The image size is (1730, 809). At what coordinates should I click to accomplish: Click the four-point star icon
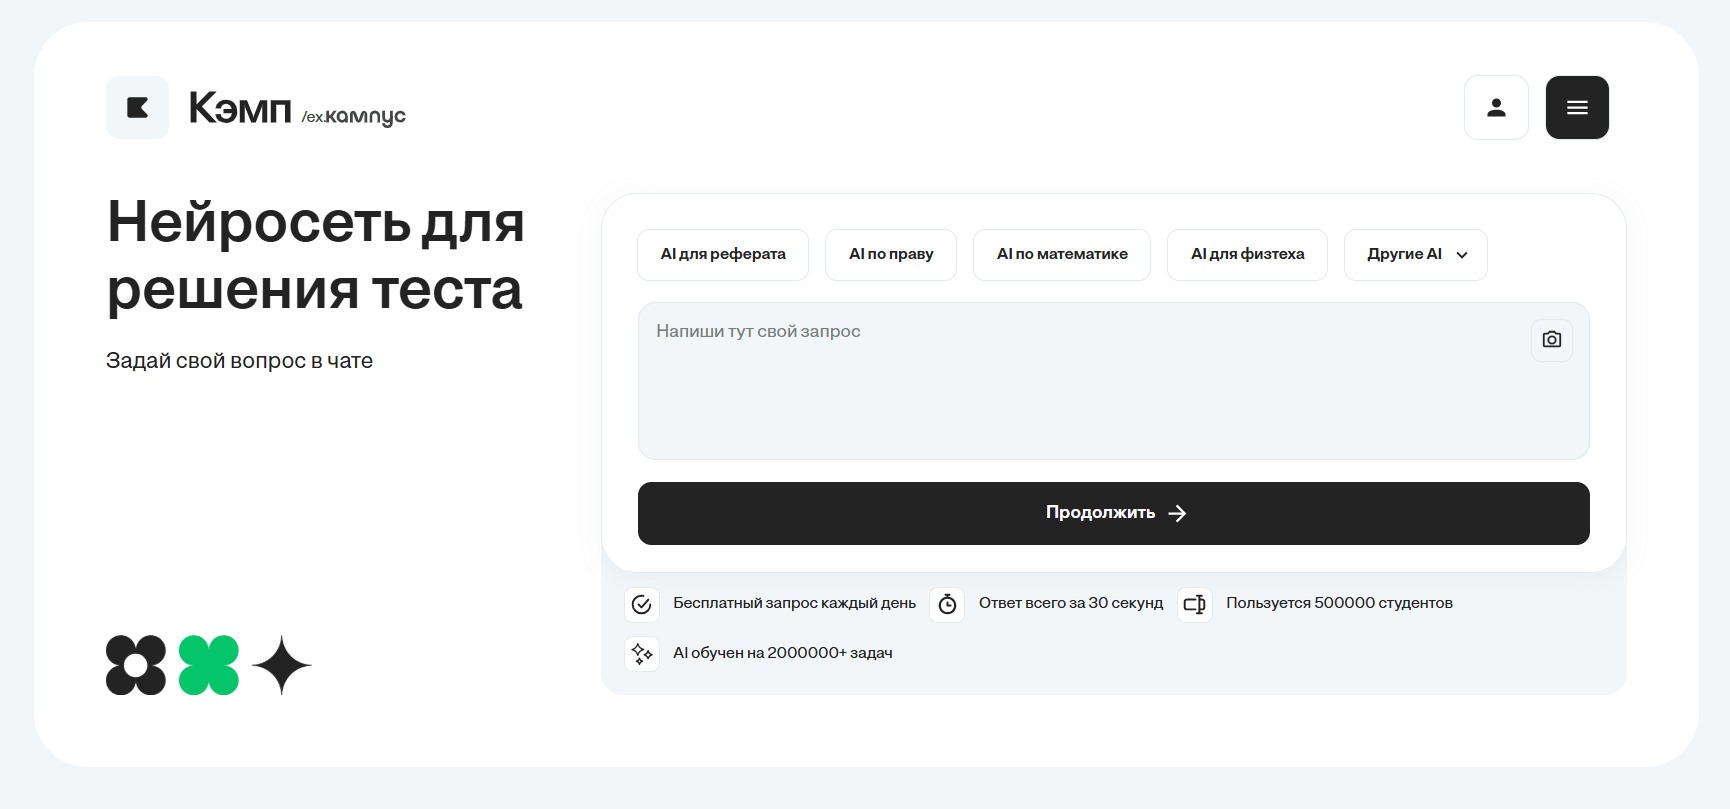[x=282, y=665]
